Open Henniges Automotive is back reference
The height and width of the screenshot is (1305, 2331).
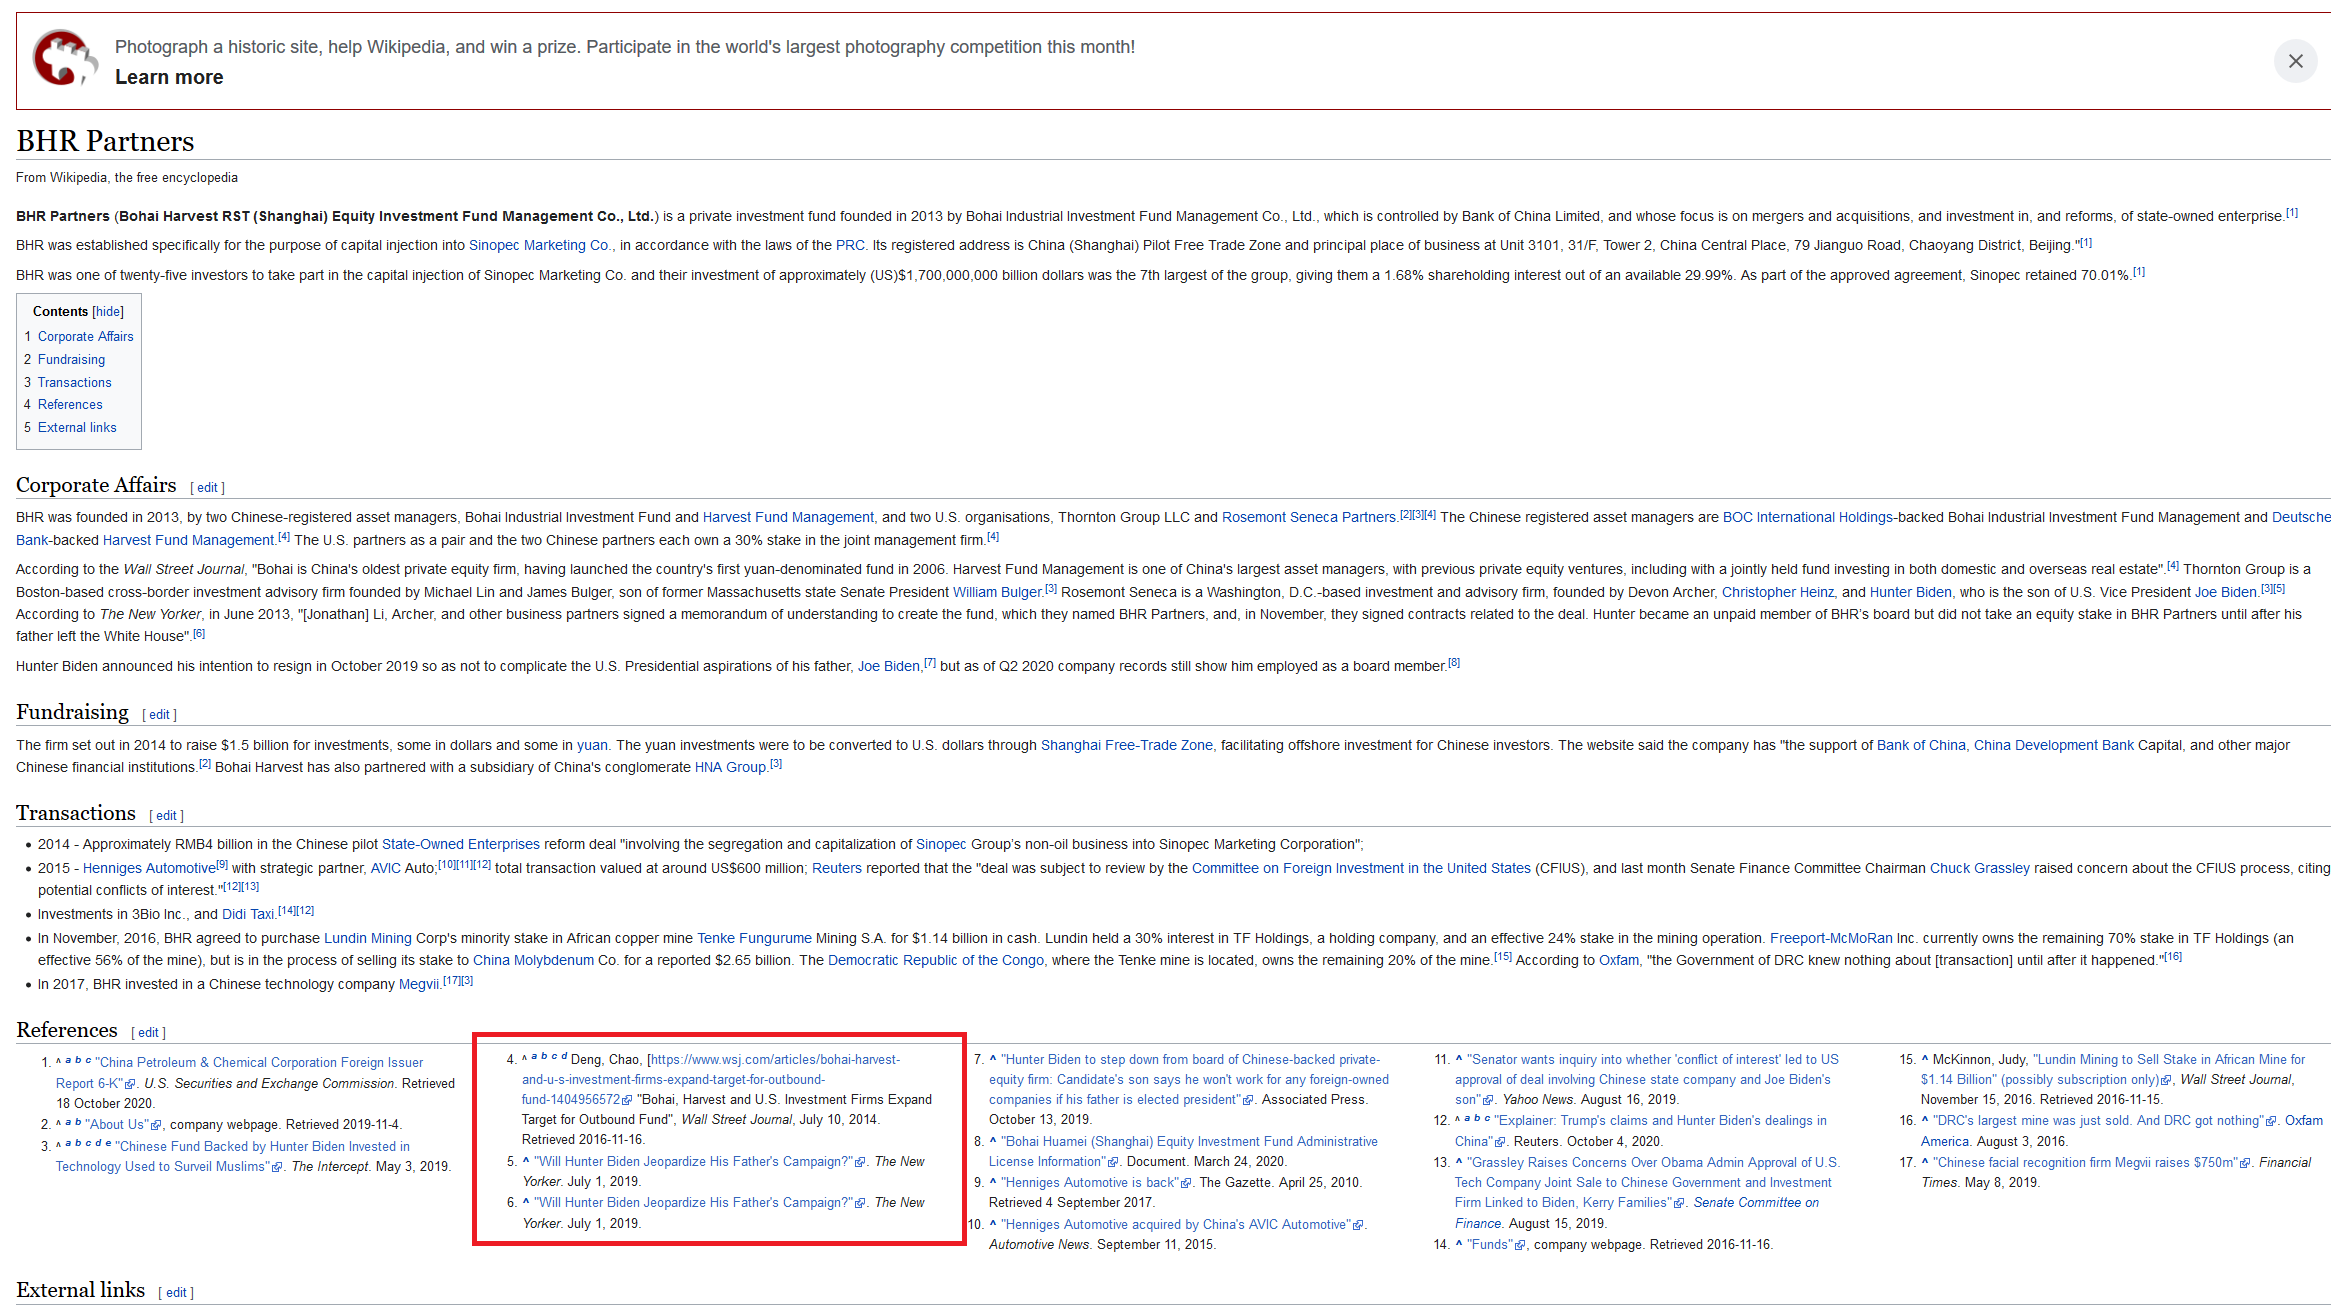coord(1089,1183)
